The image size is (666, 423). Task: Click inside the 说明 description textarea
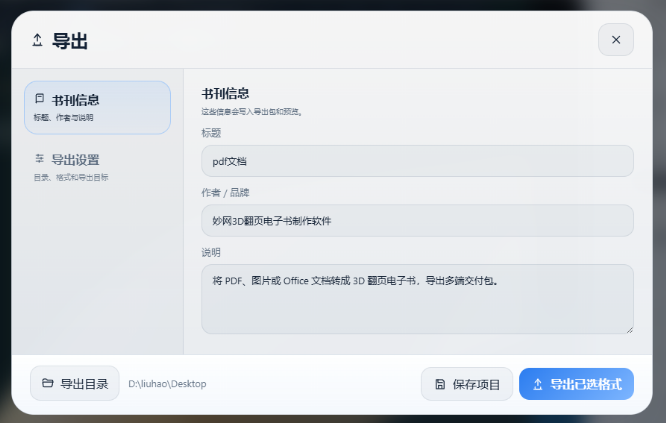coord(417,299)
